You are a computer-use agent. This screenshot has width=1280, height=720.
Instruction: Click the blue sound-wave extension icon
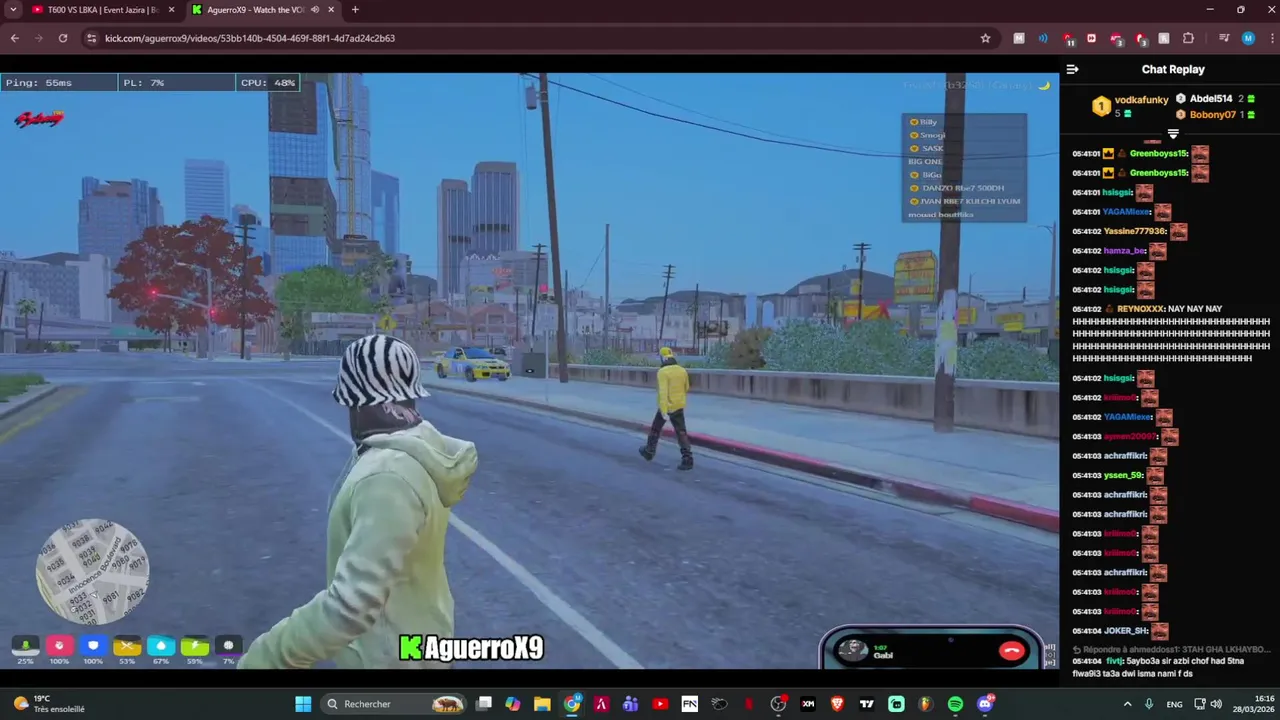(x=1043, y=38)
